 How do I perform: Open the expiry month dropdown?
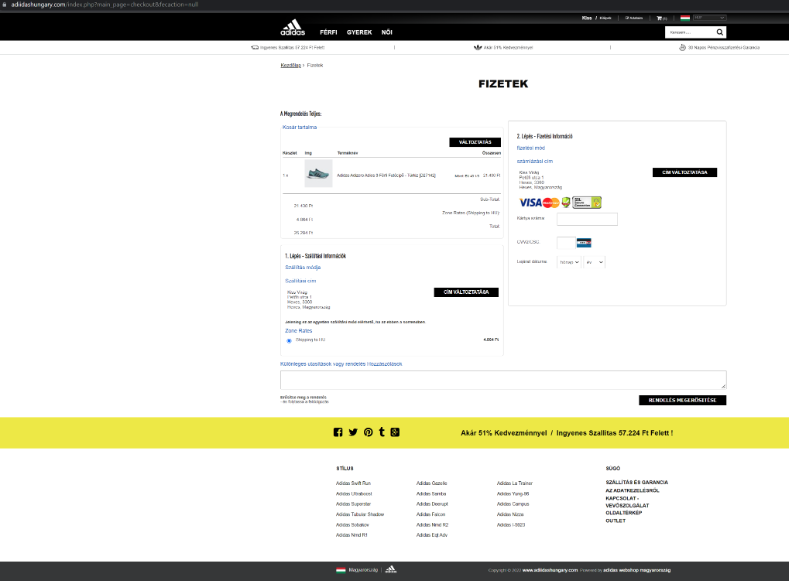[568, 261]
